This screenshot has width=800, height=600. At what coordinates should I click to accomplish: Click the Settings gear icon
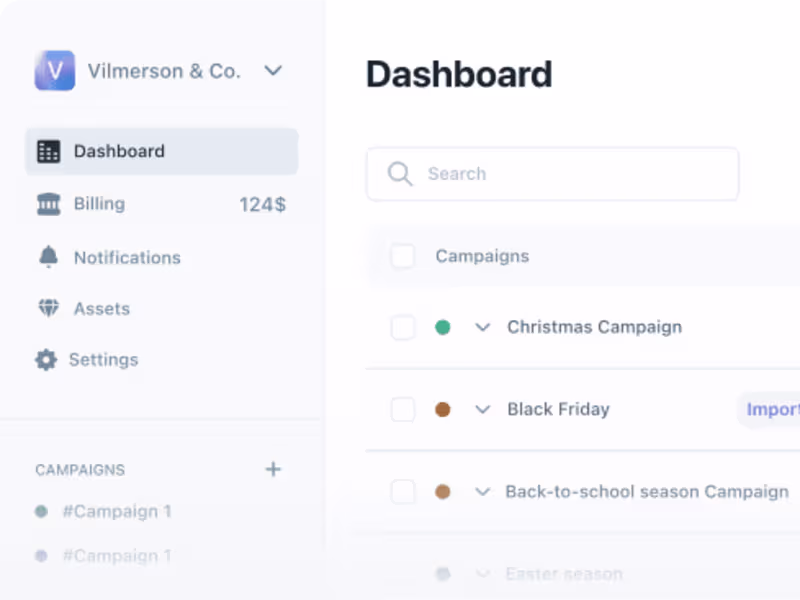pyautogui.click(x=46, y=360)
